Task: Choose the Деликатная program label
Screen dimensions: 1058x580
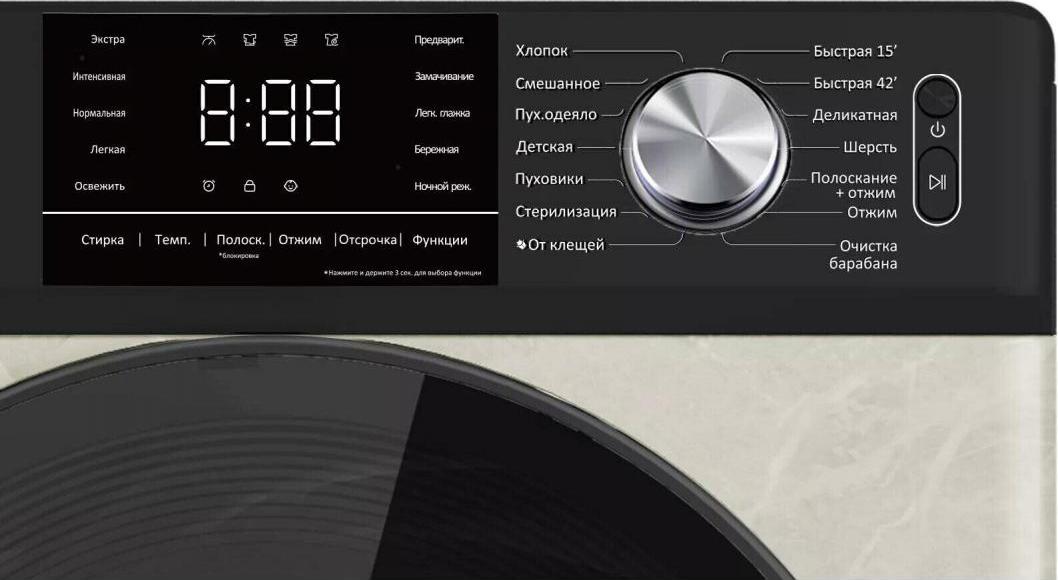Action: [855, 115]
